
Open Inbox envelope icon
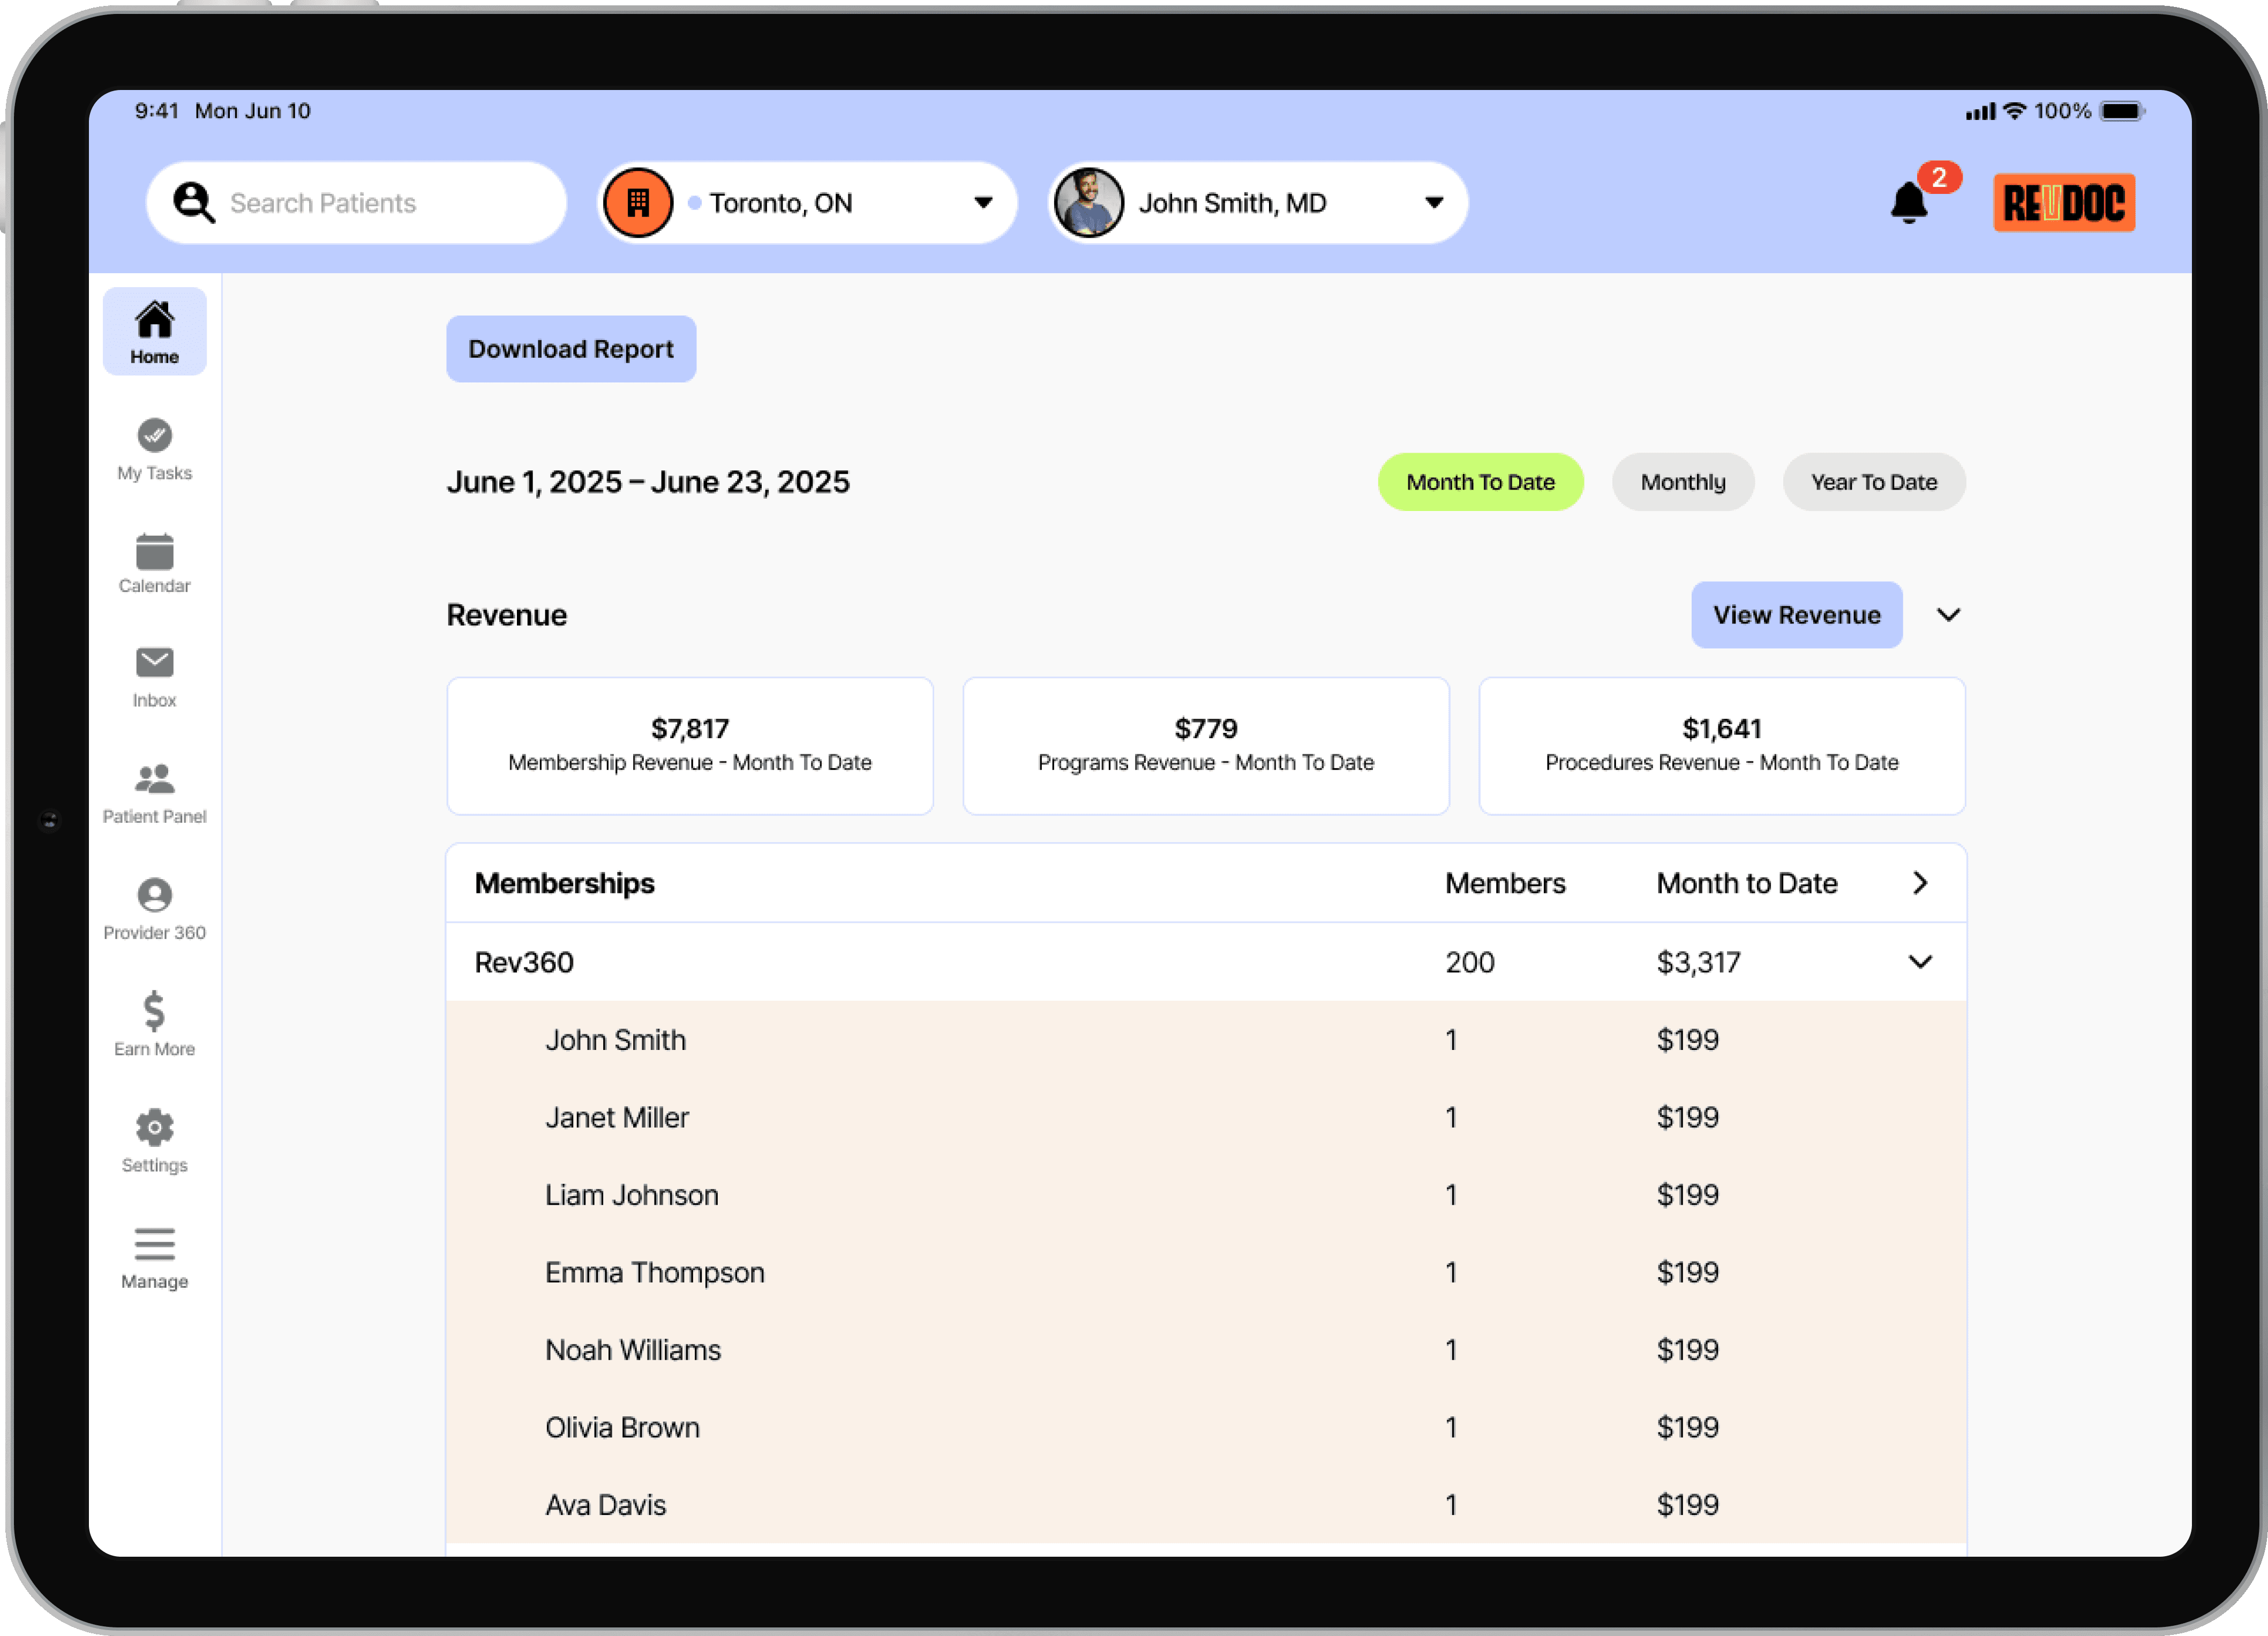click(x=154, y=663)
